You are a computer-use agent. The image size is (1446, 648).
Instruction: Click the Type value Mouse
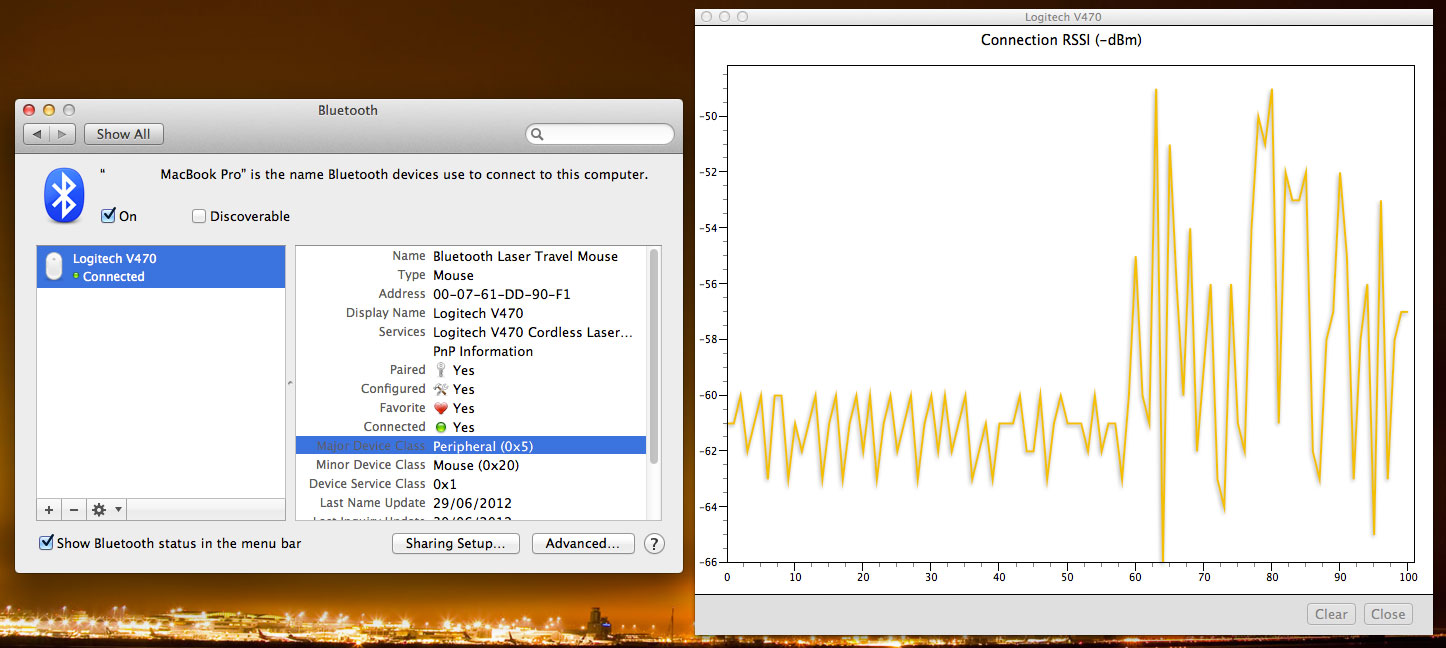453,275
